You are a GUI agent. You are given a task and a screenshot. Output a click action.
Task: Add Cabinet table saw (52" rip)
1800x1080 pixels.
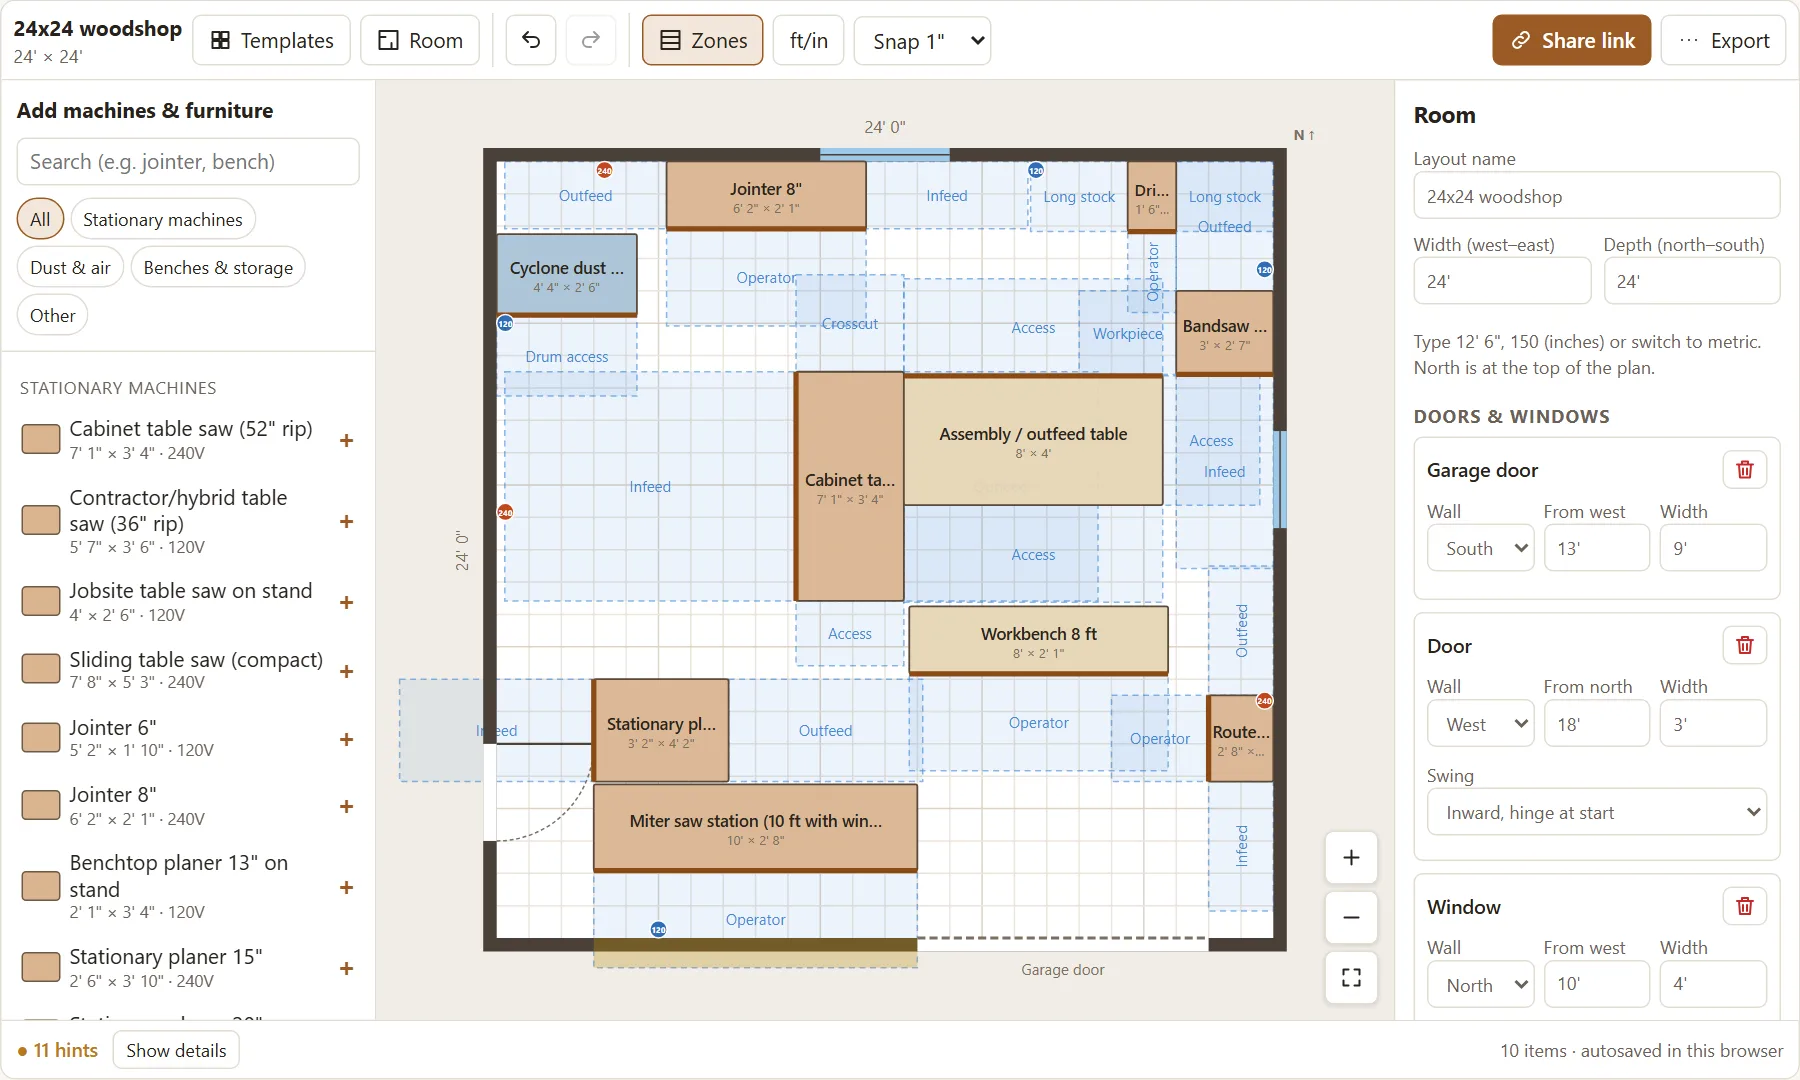(x=347, y=440)
